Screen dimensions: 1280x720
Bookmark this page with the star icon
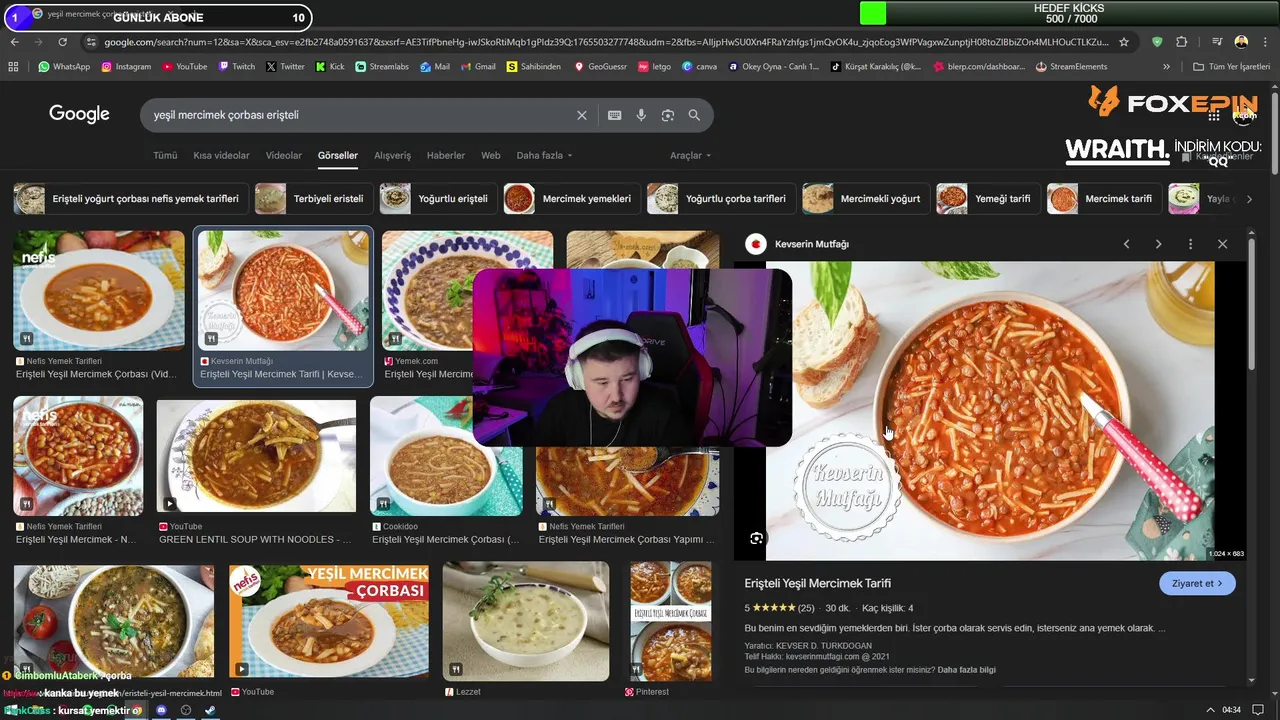tap(1124, 42)
